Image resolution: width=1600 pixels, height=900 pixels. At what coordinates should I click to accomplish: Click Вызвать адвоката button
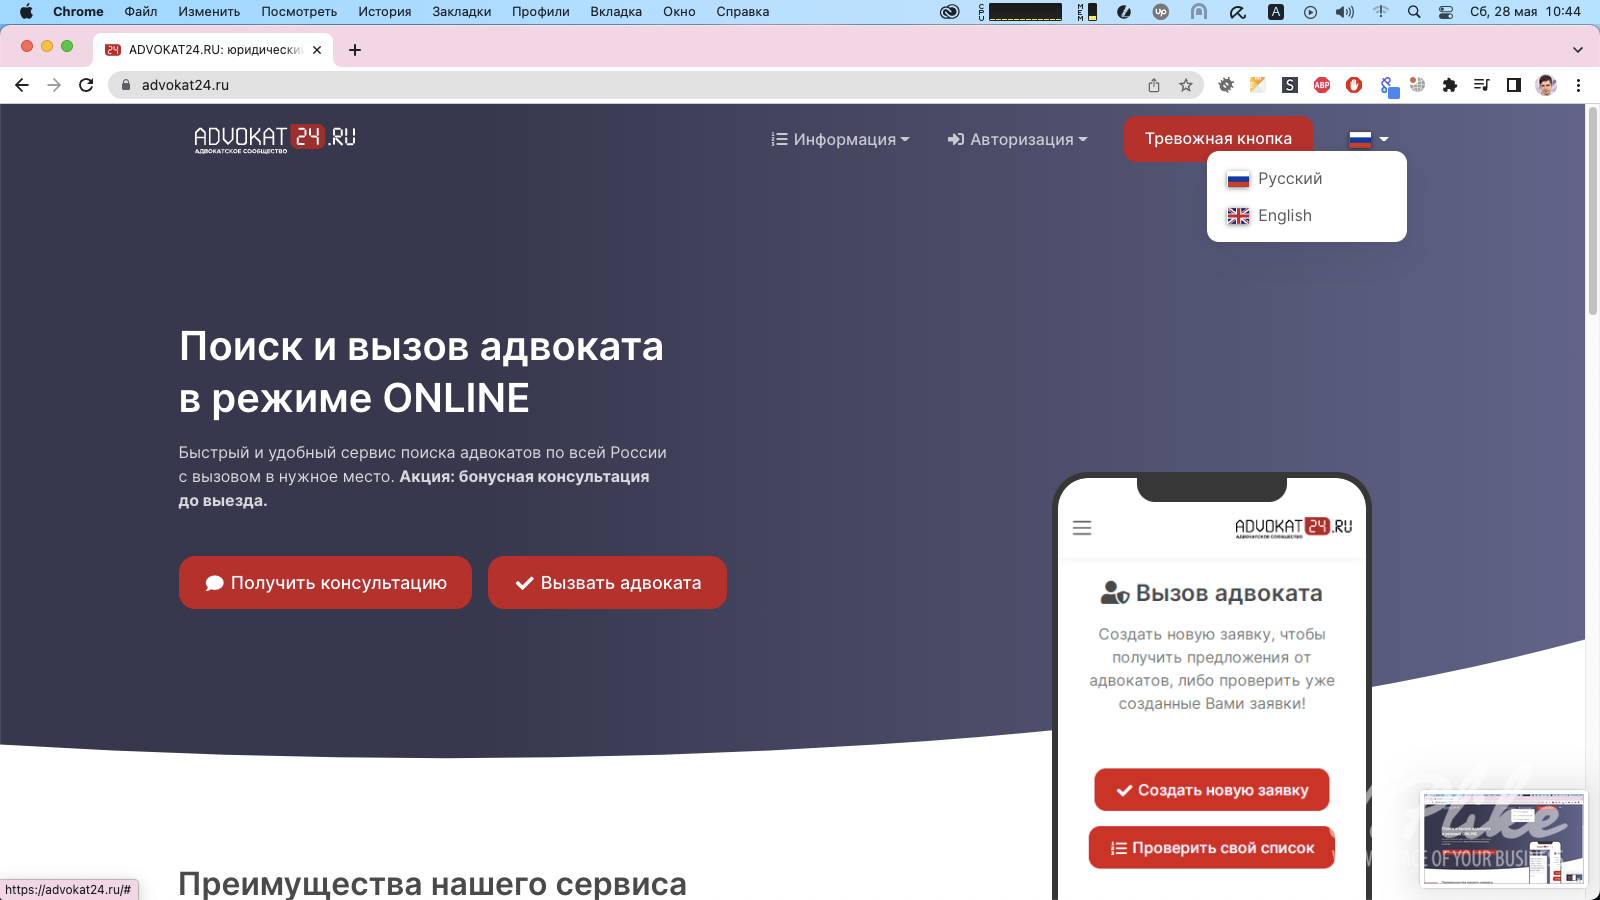[x=607, y=583]
